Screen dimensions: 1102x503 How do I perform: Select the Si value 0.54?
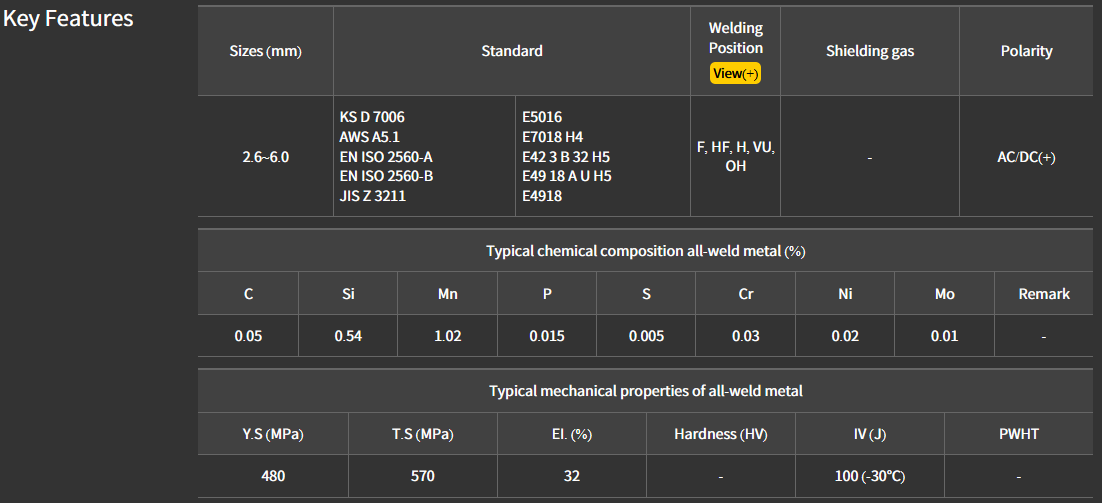coord(348,336)
